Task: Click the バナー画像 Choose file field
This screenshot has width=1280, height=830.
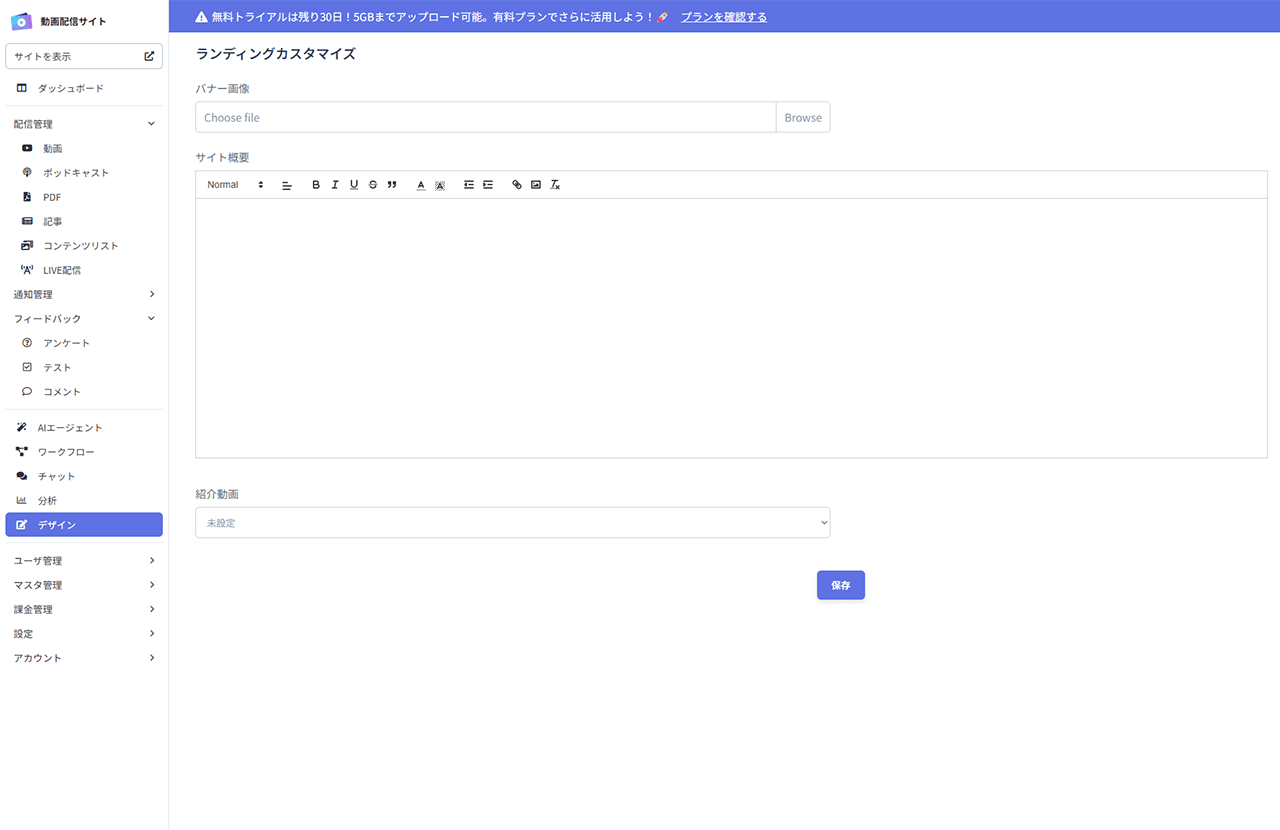Action: (485, 118)
